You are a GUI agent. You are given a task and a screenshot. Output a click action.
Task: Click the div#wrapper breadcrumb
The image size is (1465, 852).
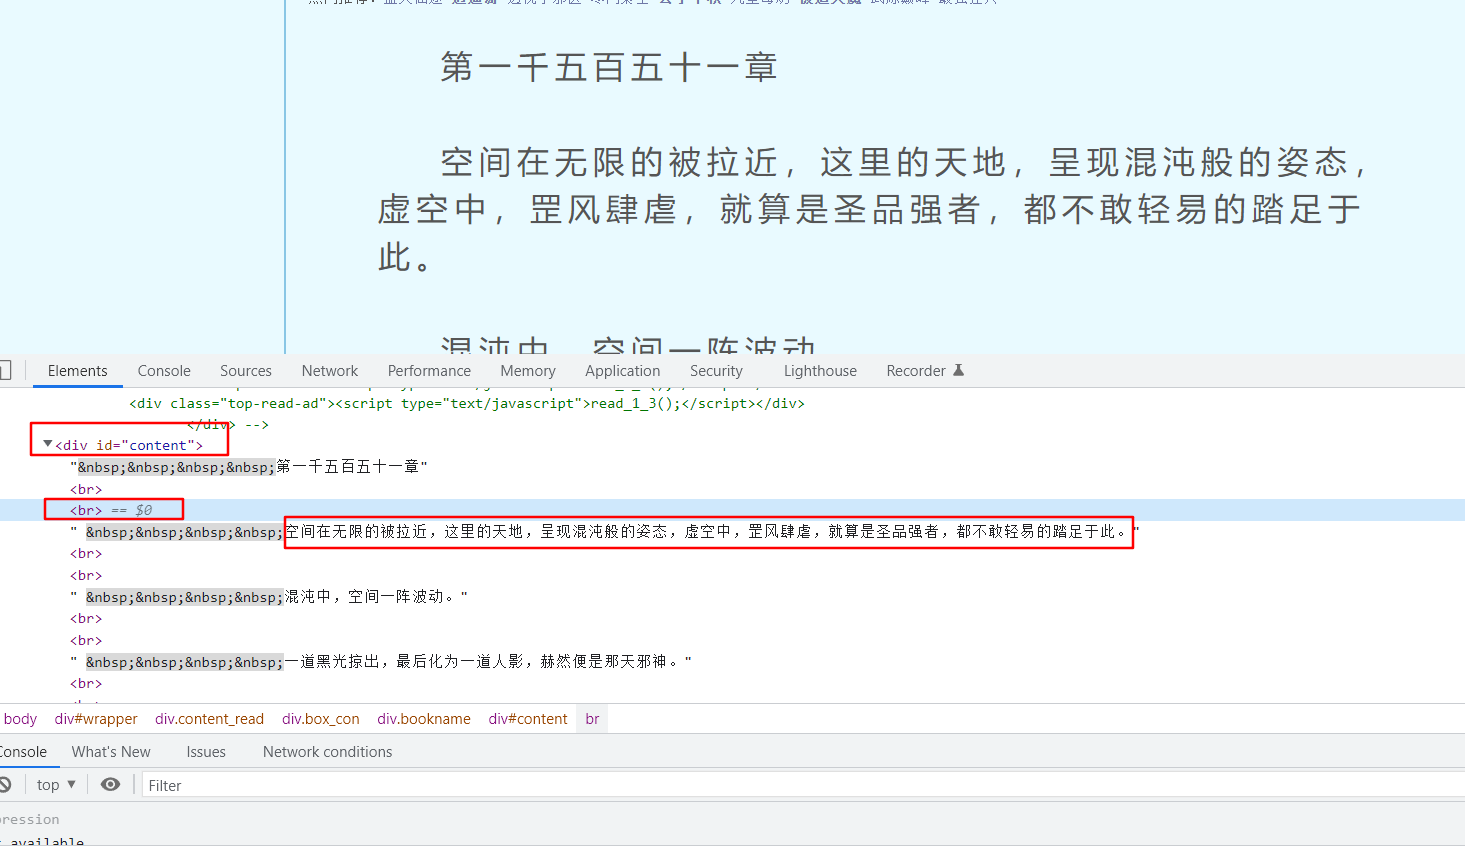pos(96,719)
